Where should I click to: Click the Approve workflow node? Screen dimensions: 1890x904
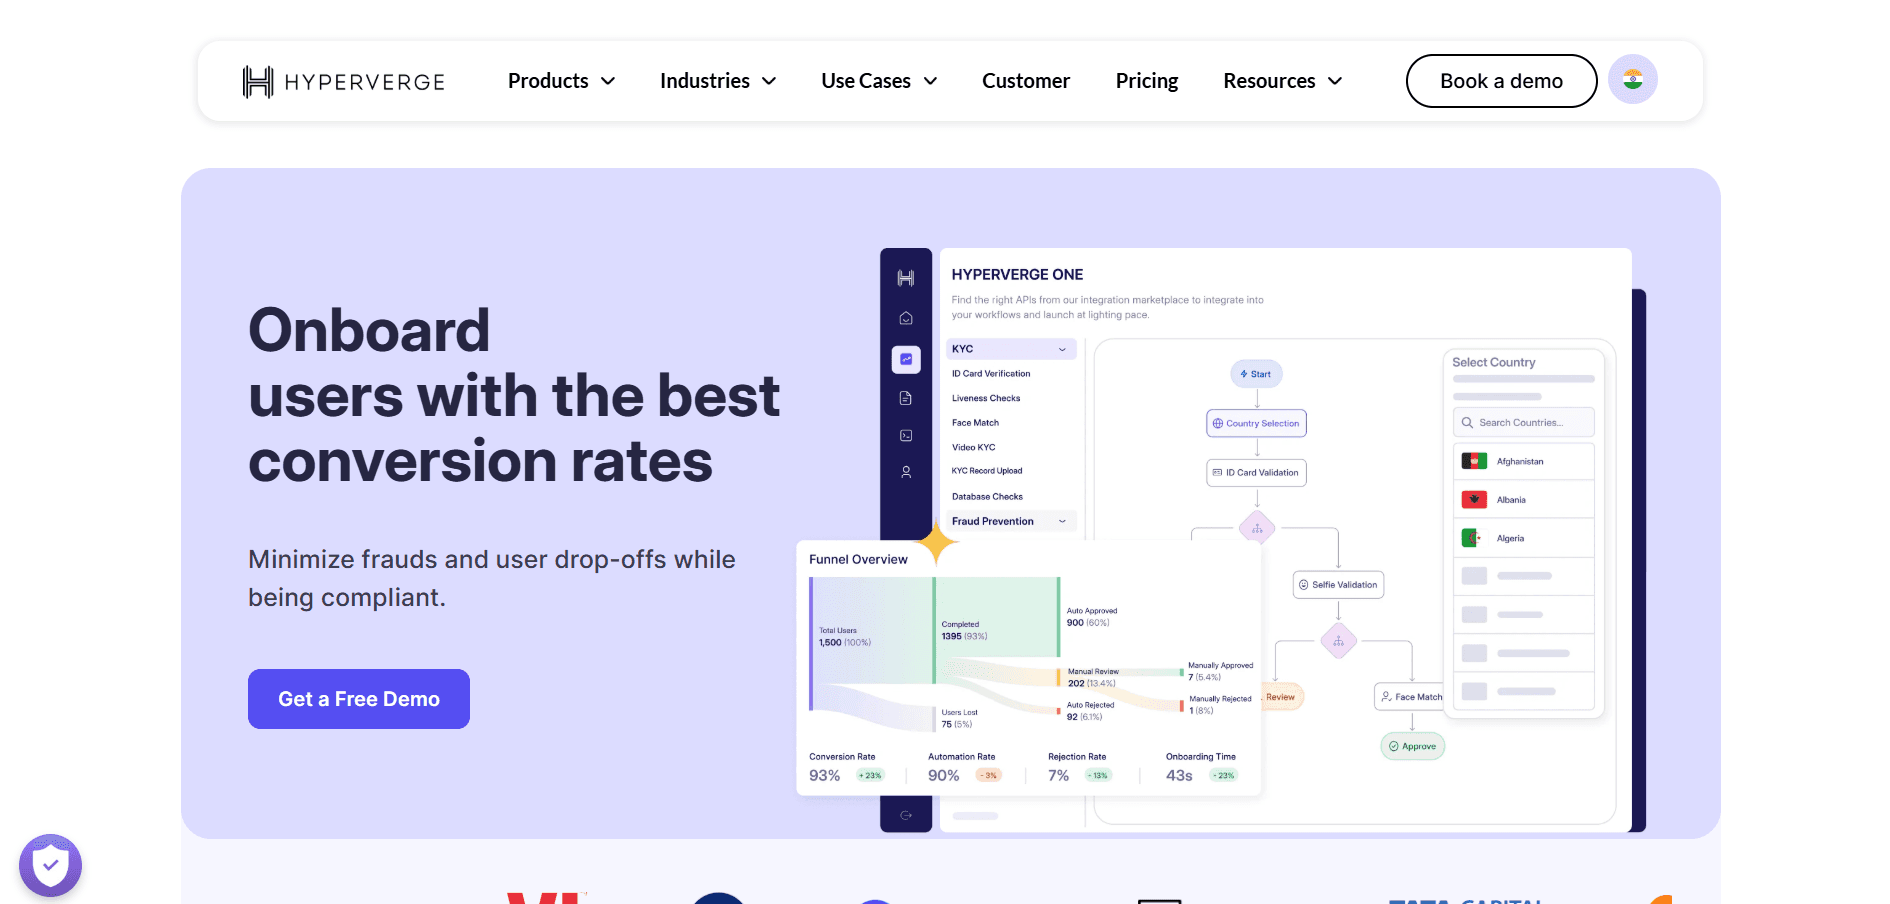coord(1412,746)
